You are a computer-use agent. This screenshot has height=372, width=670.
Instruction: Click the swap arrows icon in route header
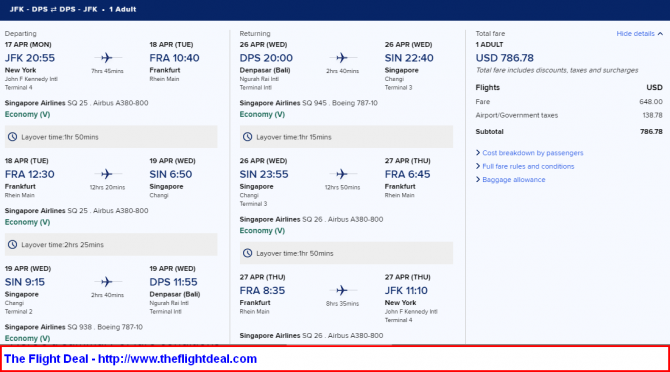[53, 9]
